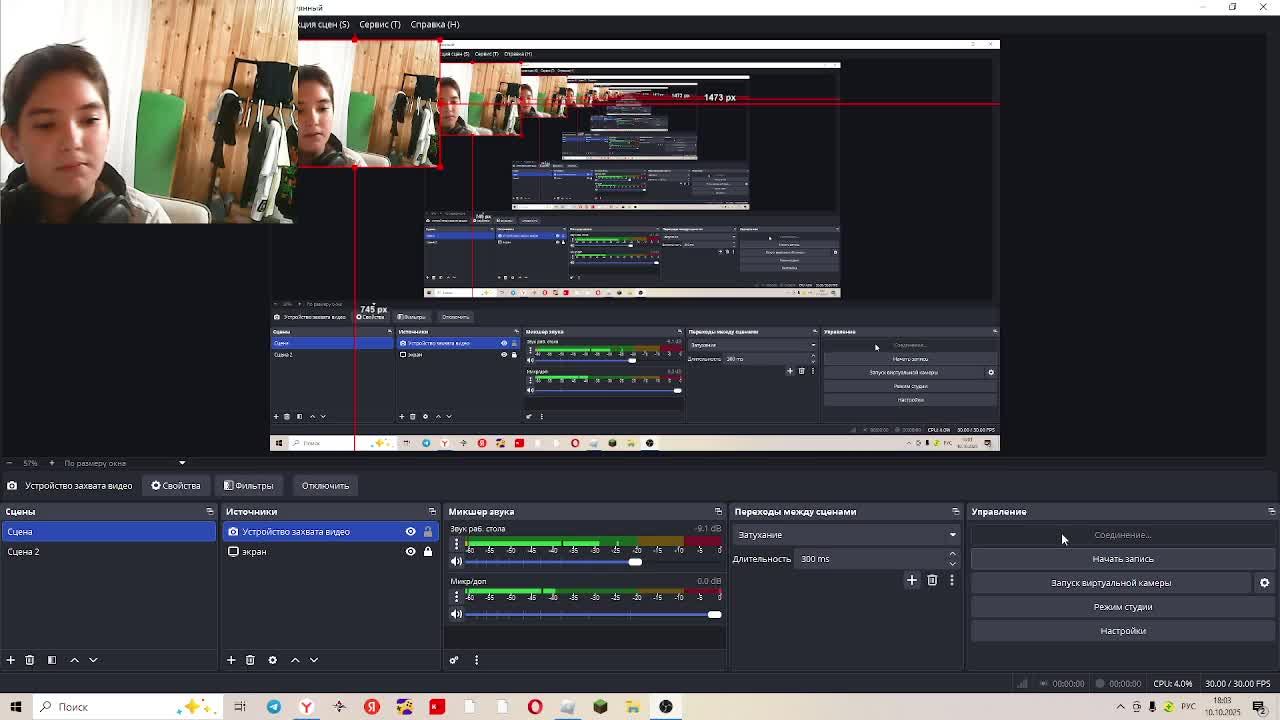Undock the Сцены panel
1280x720 pixels.
209,512
